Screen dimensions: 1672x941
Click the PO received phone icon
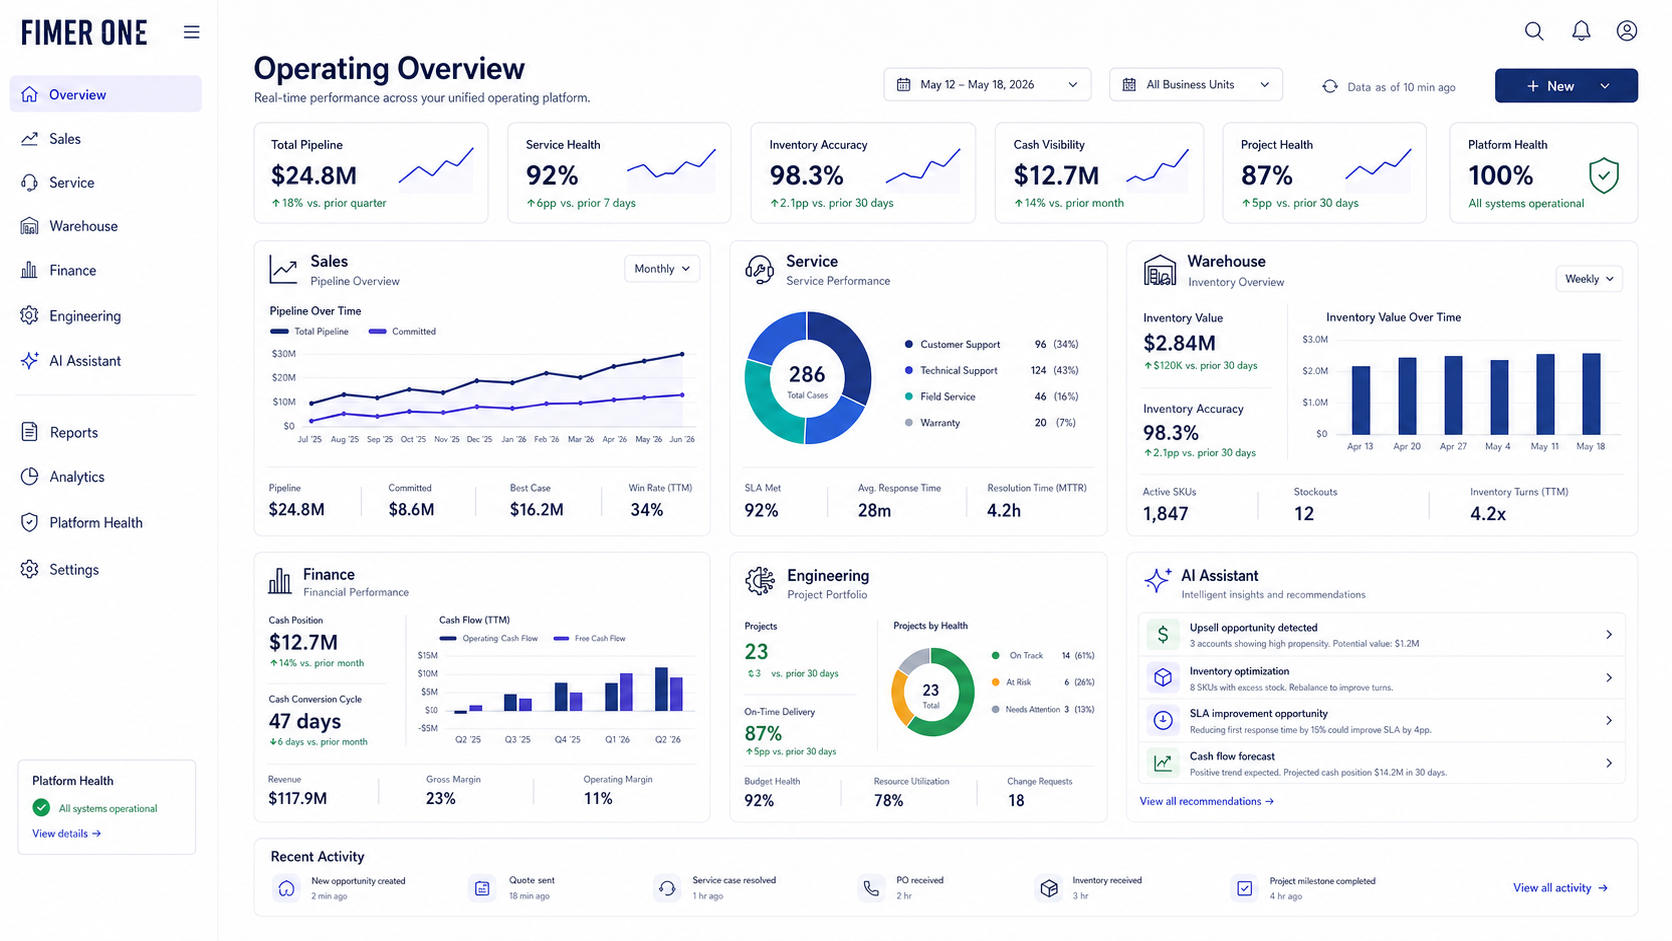pyautogui.click(x=871, y=888)
